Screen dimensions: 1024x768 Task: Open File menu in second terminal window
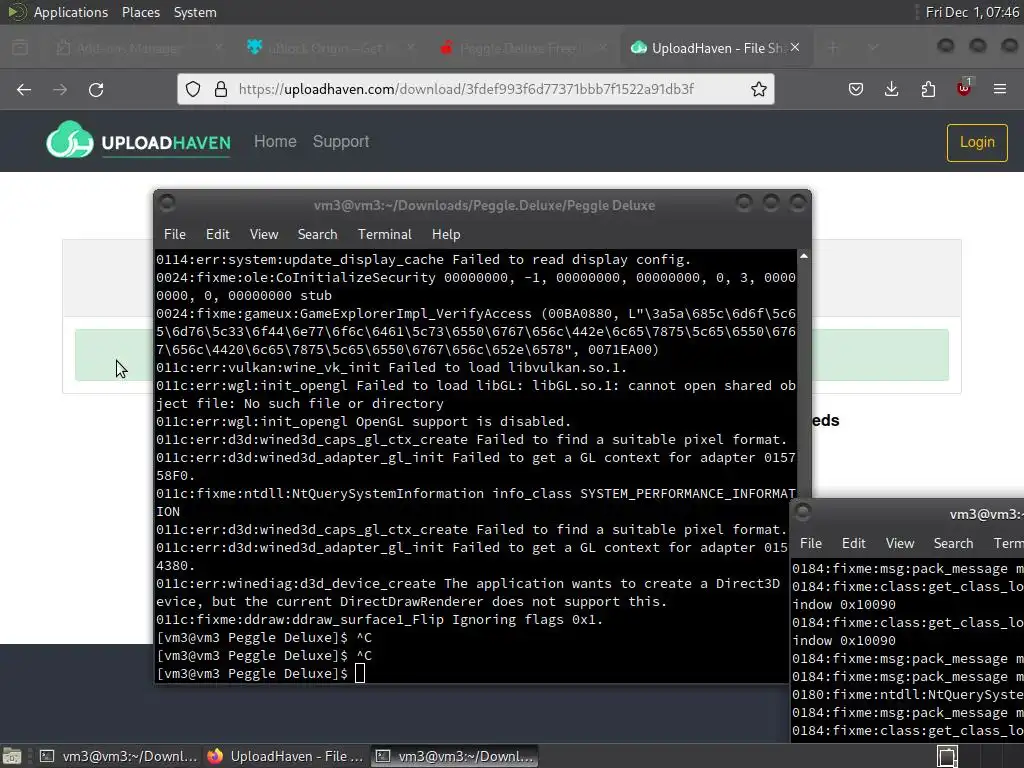[810, 543]
